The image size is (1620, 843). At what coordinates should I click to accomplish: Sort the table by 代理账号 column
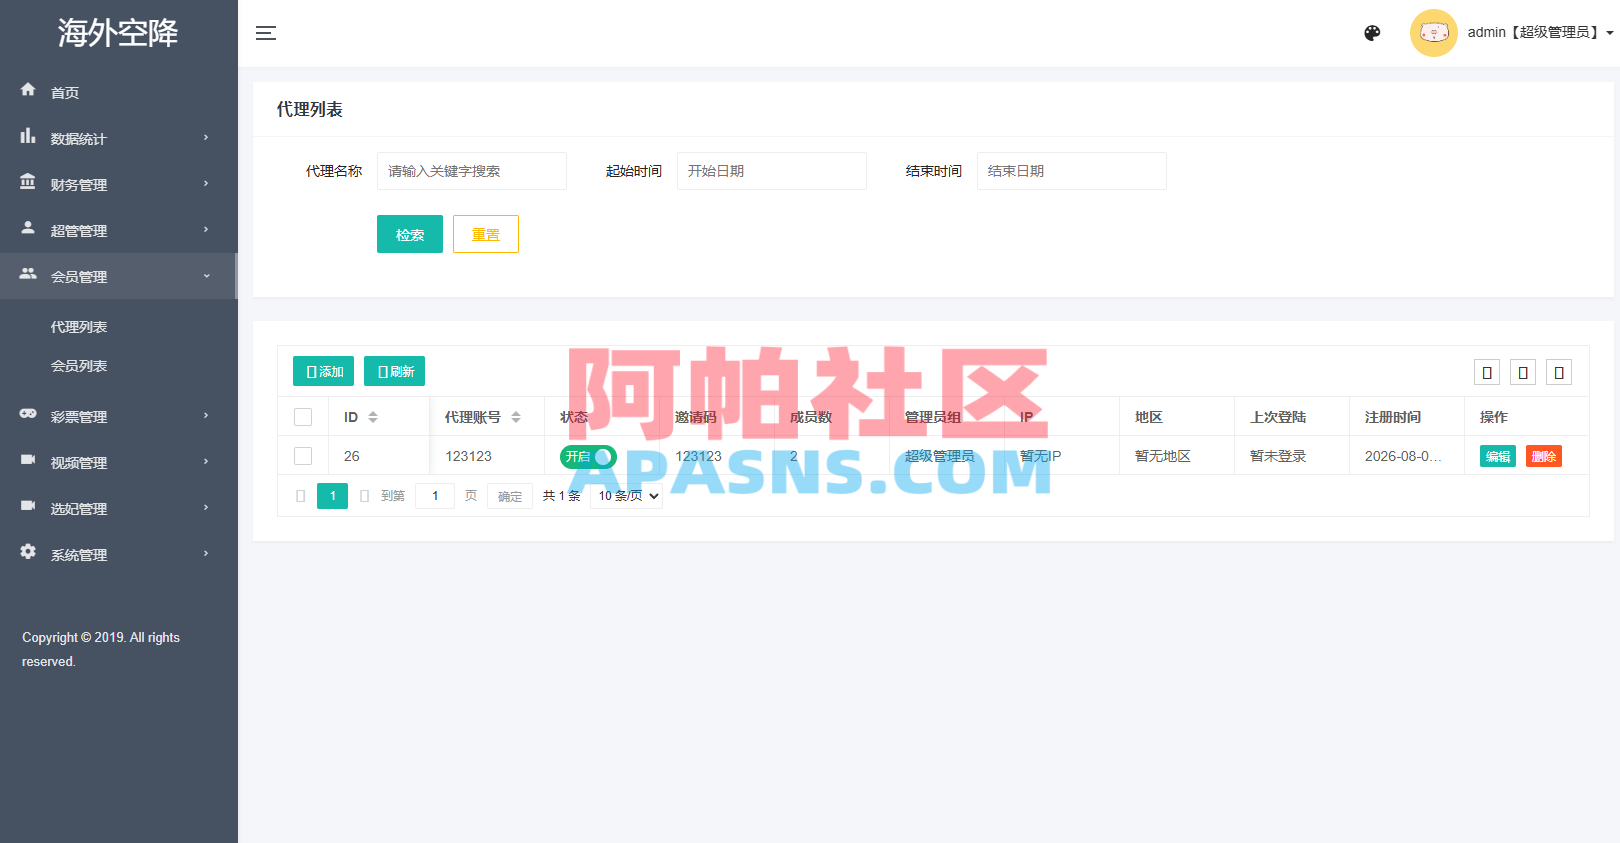516,417
